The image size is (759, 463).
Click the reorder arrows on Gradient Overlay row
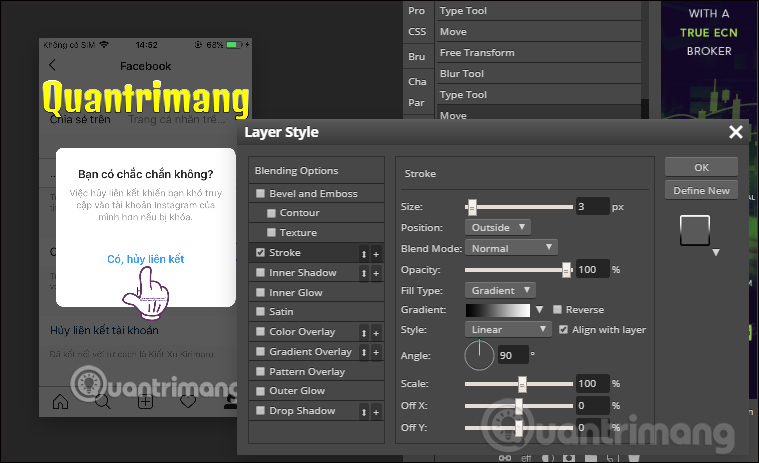[x=364, y=353]
